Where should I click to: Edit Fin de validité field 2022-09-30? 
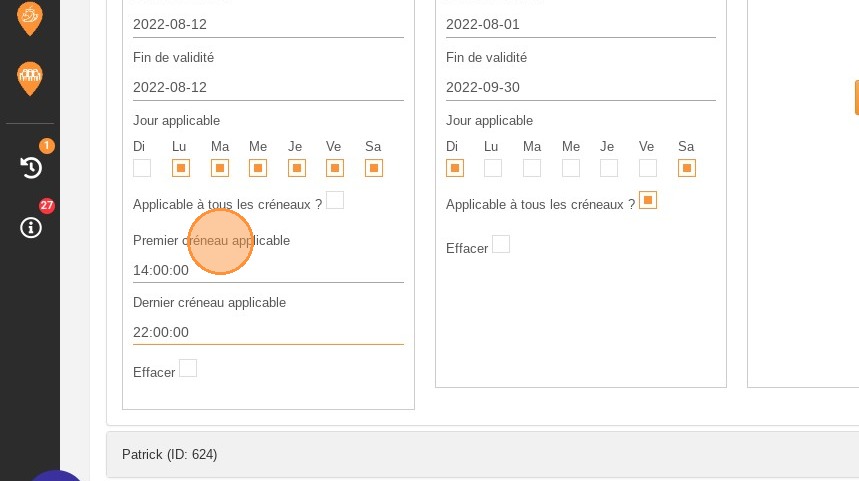pos(581,87)
